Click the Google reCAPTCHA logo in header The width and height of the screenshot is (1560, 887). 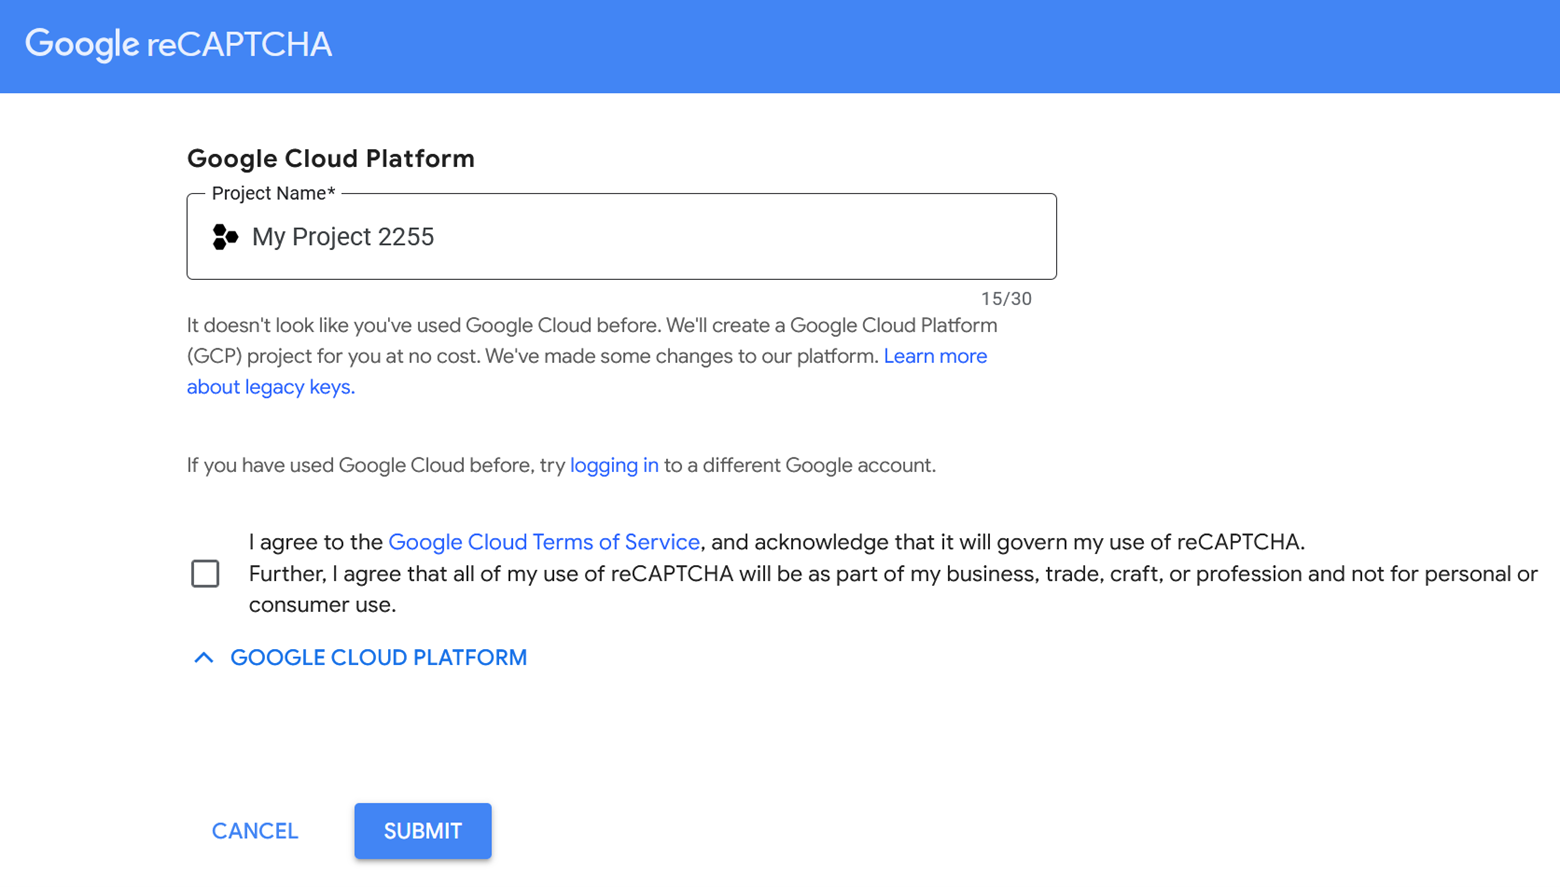[178, 44]
